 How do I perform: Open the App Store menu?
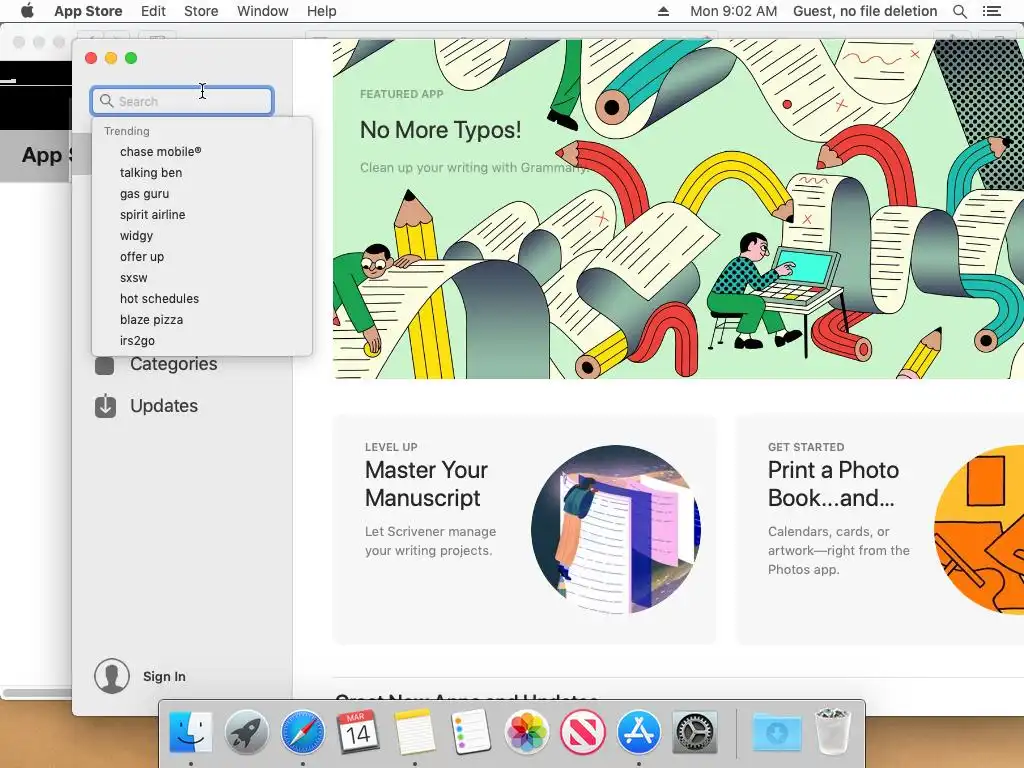coord(88,11)
